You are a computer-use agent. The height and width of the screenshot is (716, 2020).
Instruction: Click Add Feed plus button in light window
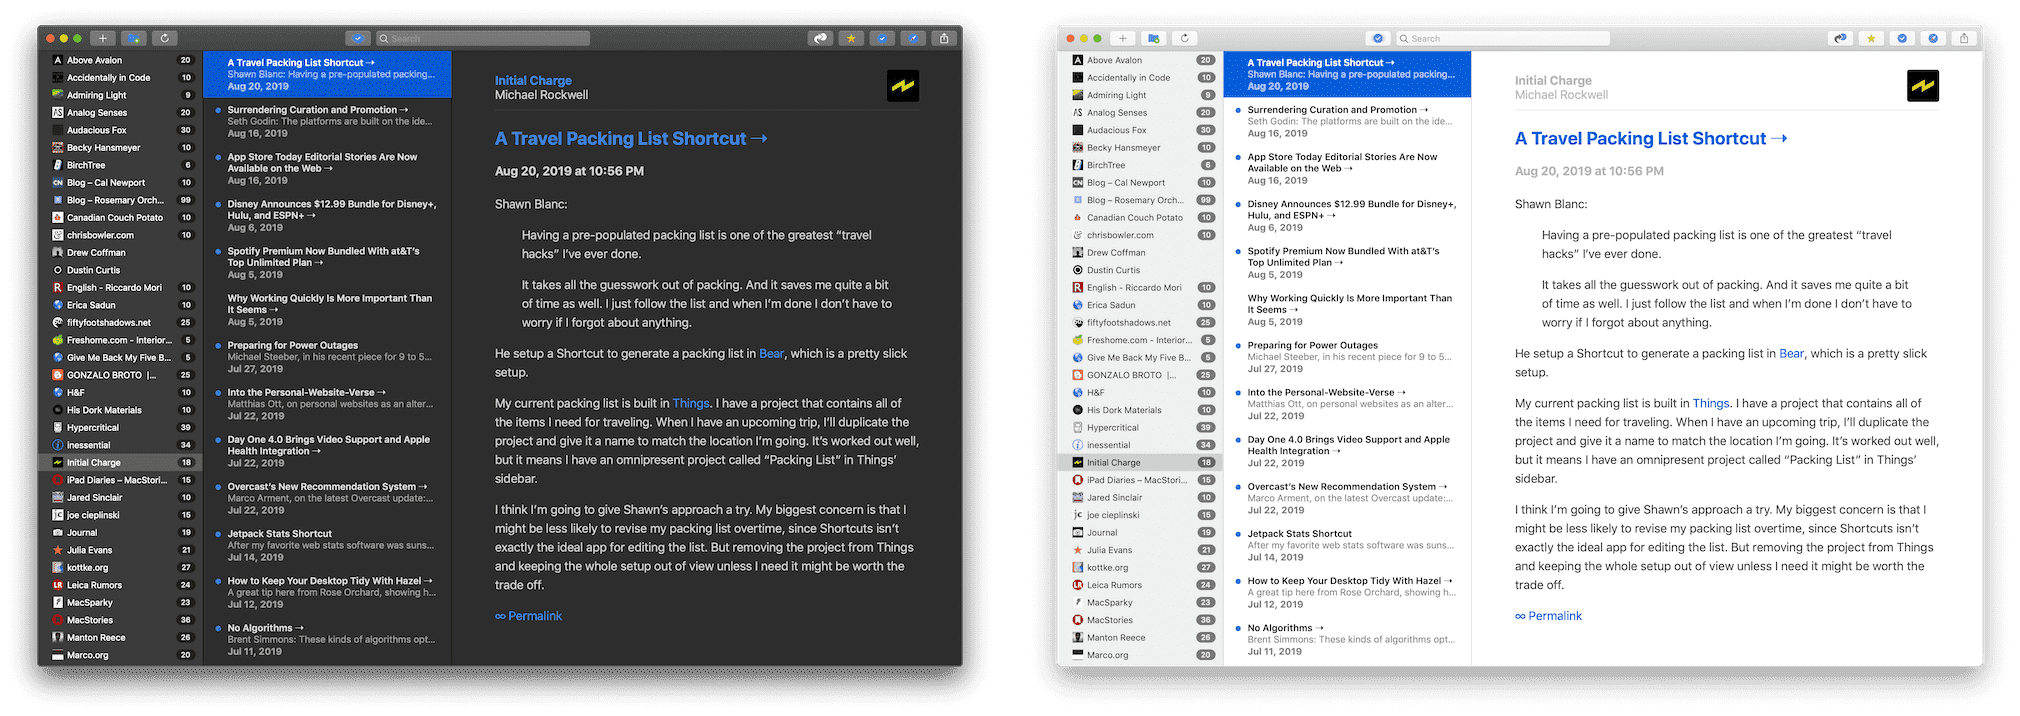[1123, 38]
